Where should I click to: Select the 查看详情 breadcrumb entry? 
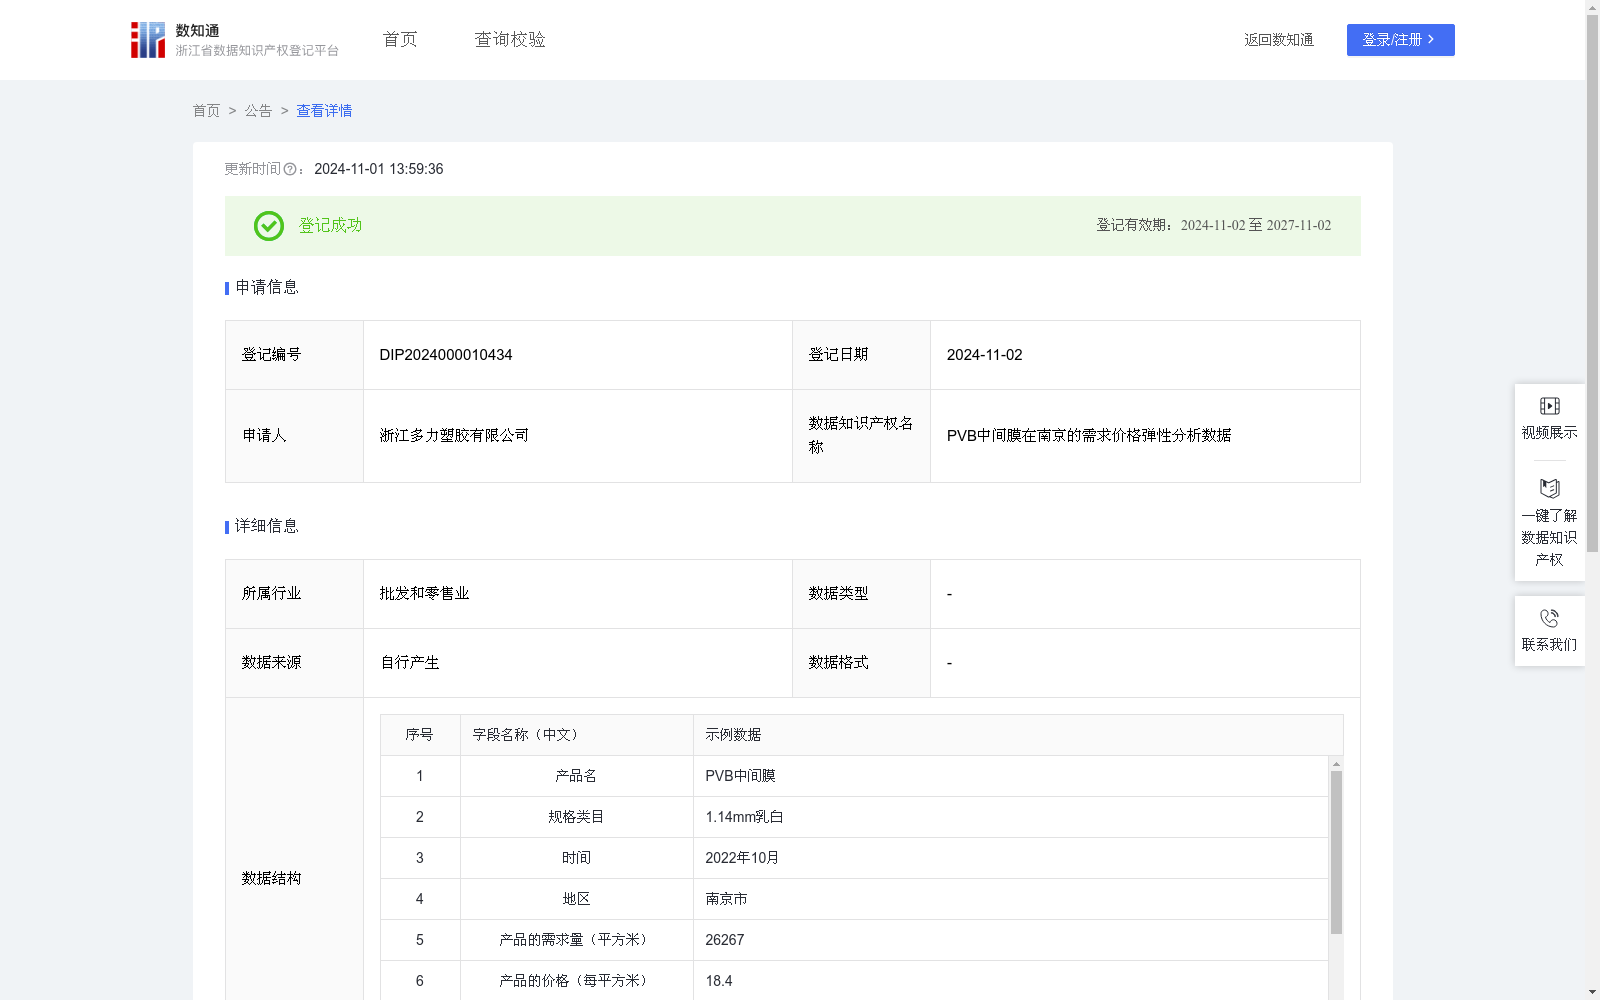point(323,110)
